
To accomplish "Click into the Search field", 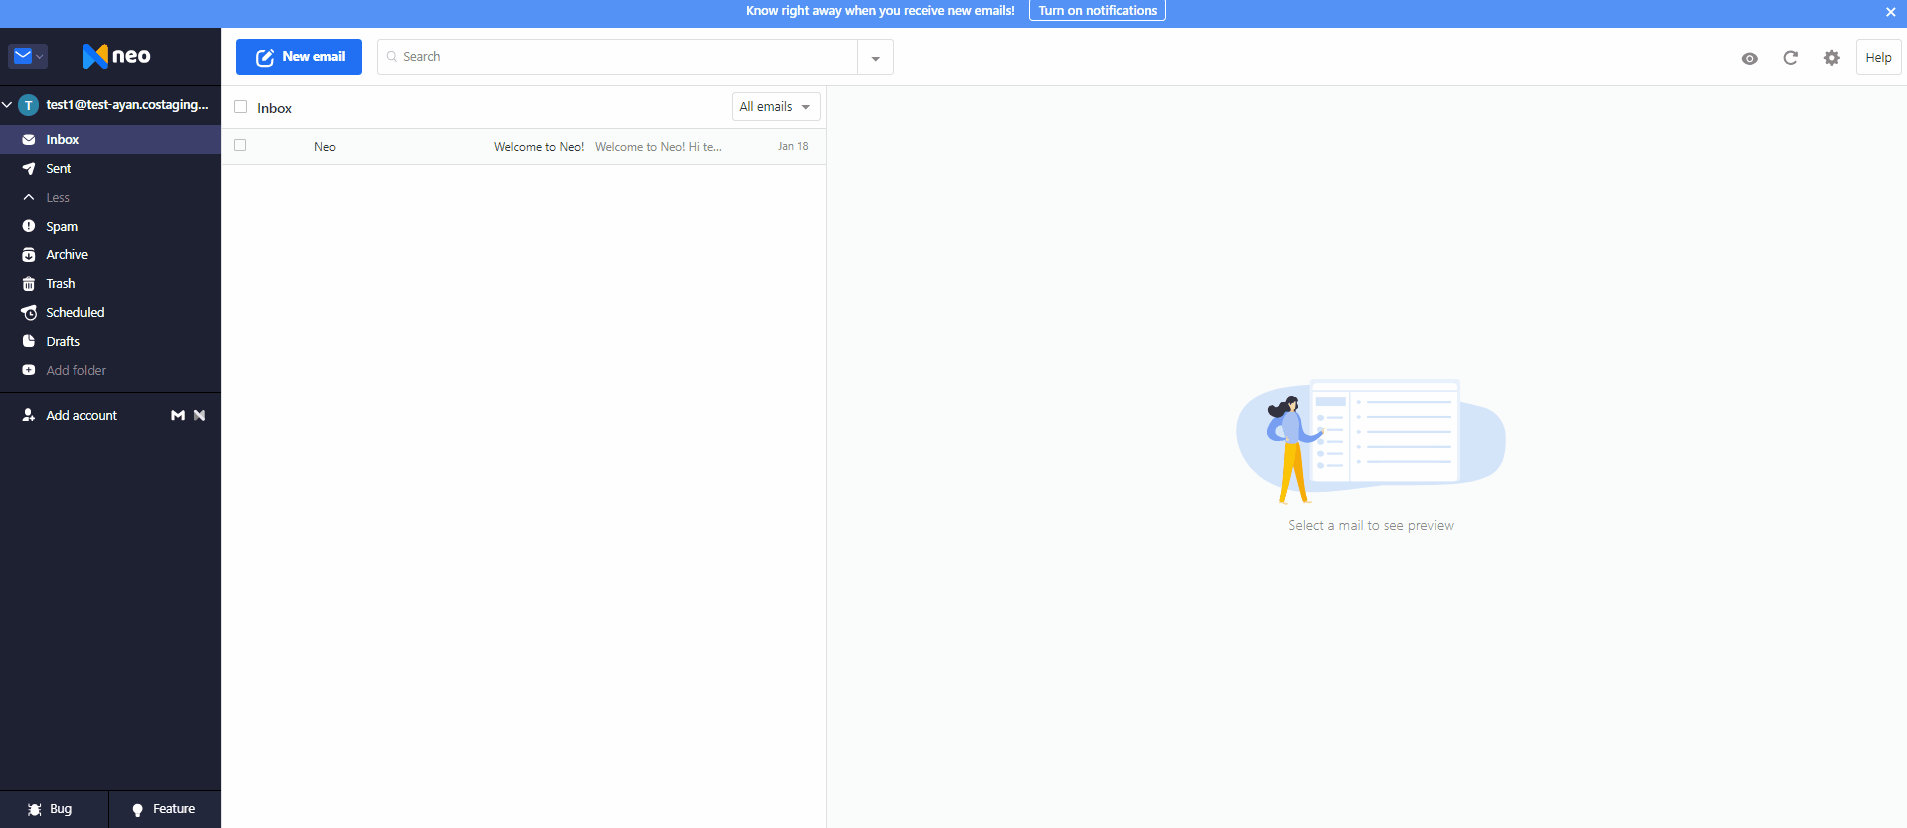I will [x=618, y=57].
